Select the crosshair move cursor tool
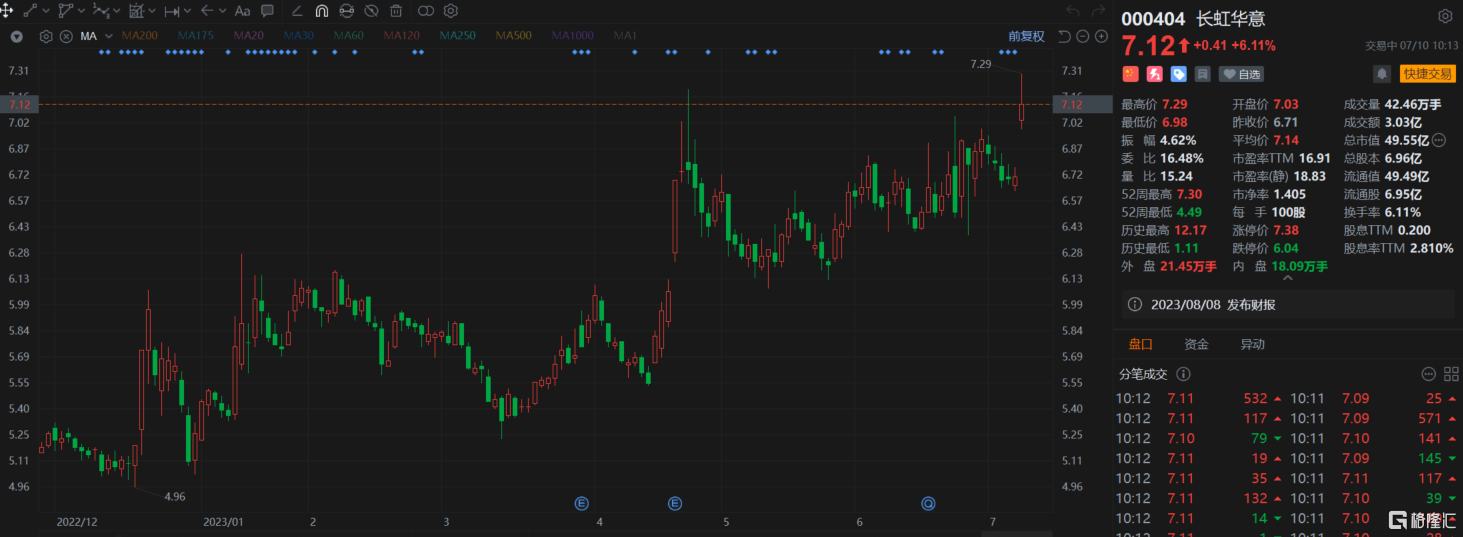The width and height of the screenshot is (1463, 537). (x=8, y=11)
